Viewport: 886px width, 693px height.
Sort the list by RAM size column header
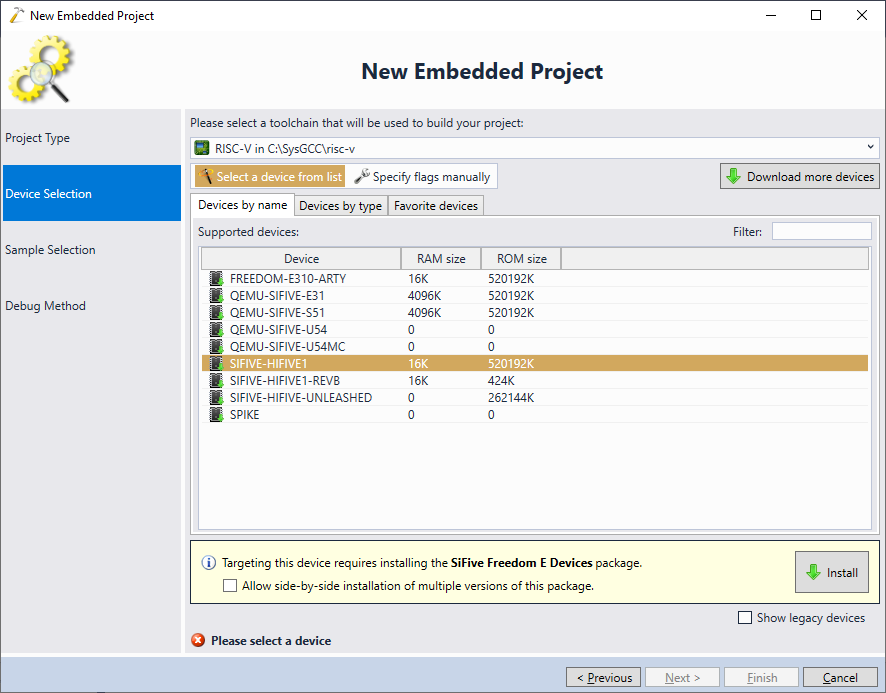coord(441,258)
